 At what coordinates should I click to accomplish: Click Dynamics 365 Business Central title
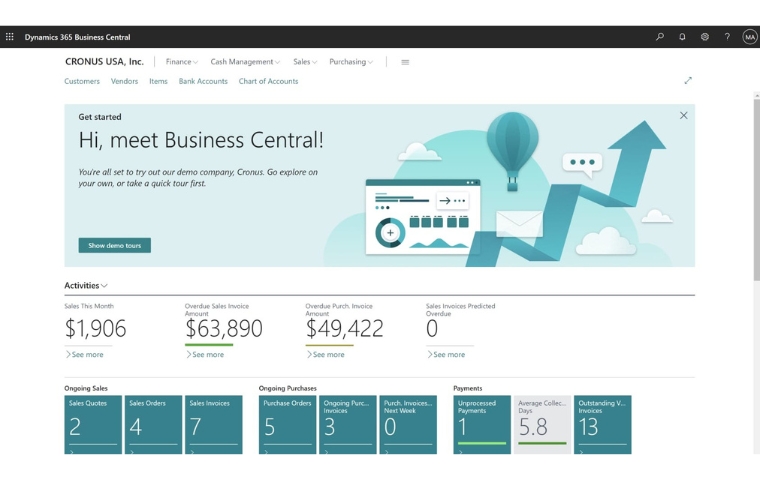[78, 37]
